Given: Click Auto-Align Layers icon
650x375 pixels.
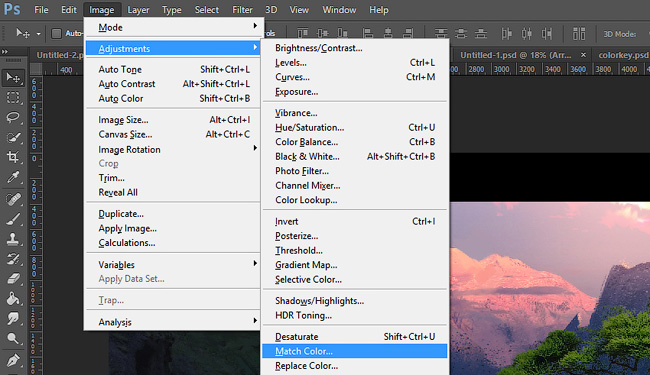Looking at the screenshot, I should point(579,33).
